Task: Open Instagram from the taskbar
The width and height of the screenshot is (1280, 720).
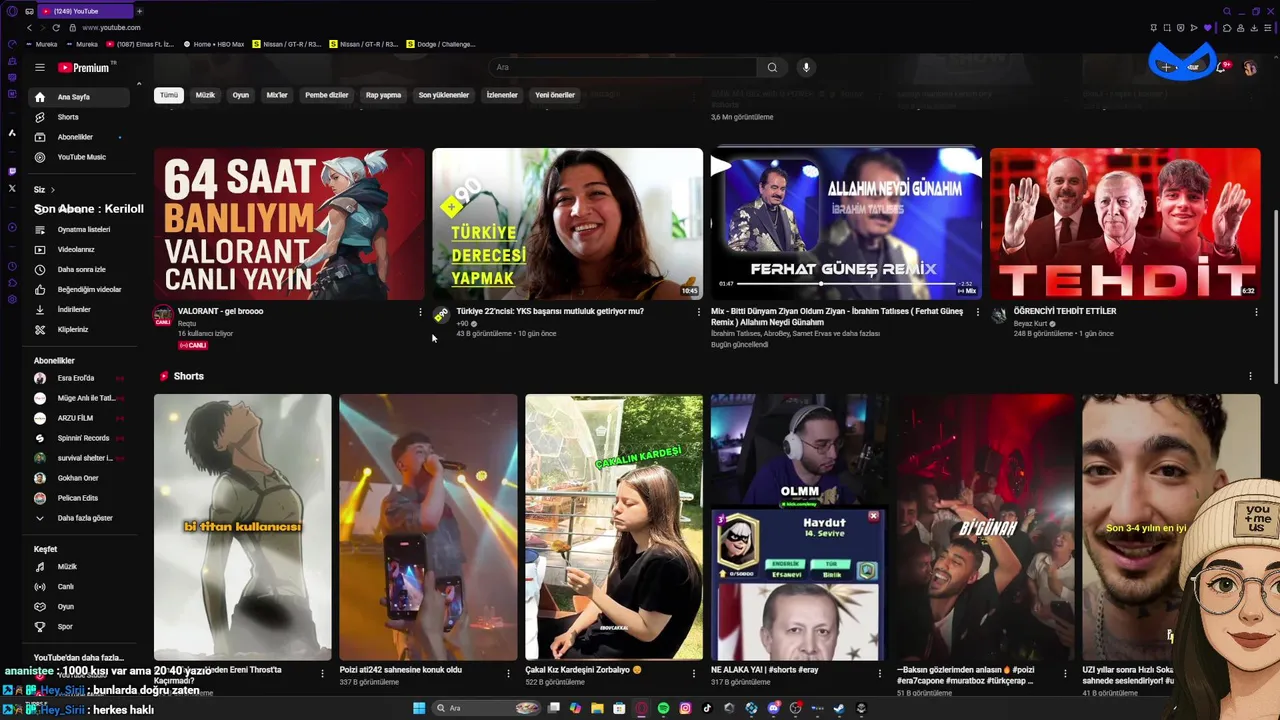Action: [685, 708]
